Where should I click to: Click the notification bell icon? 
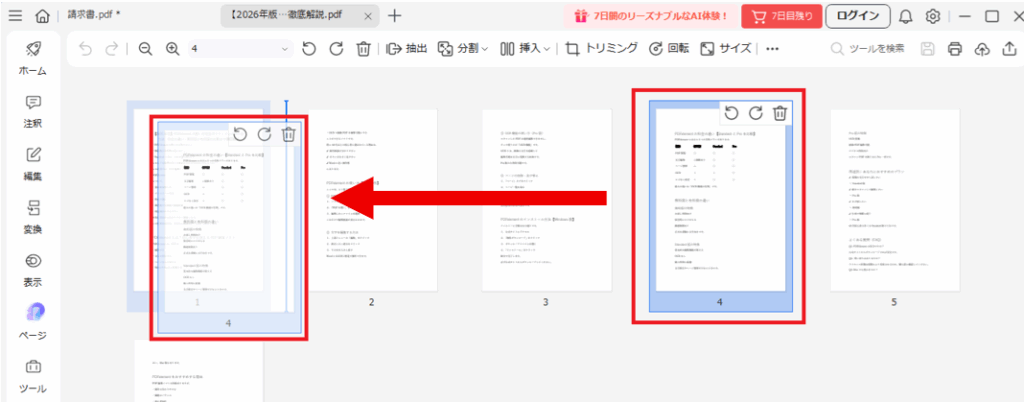905,16
